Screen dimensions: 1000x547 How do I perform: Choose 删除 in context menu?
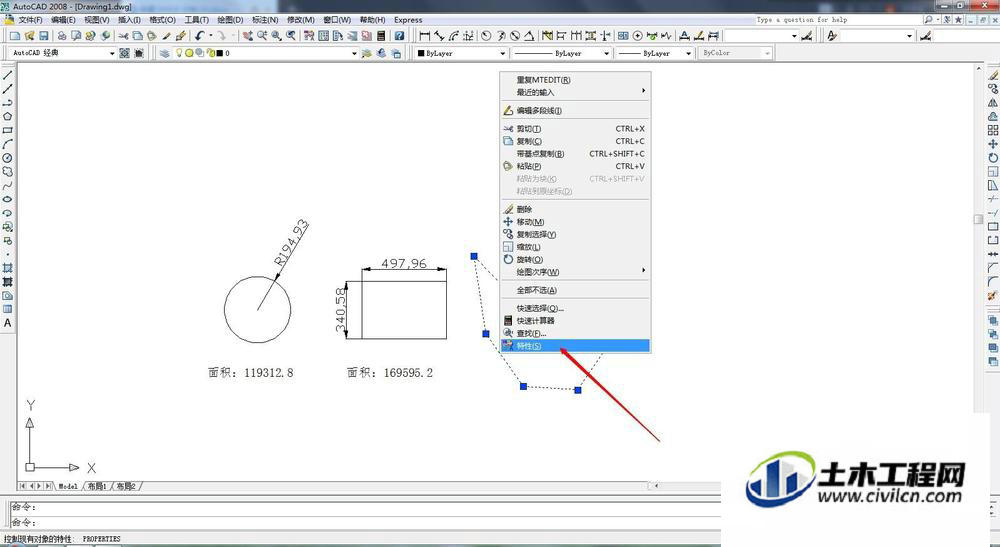[575, 209]
